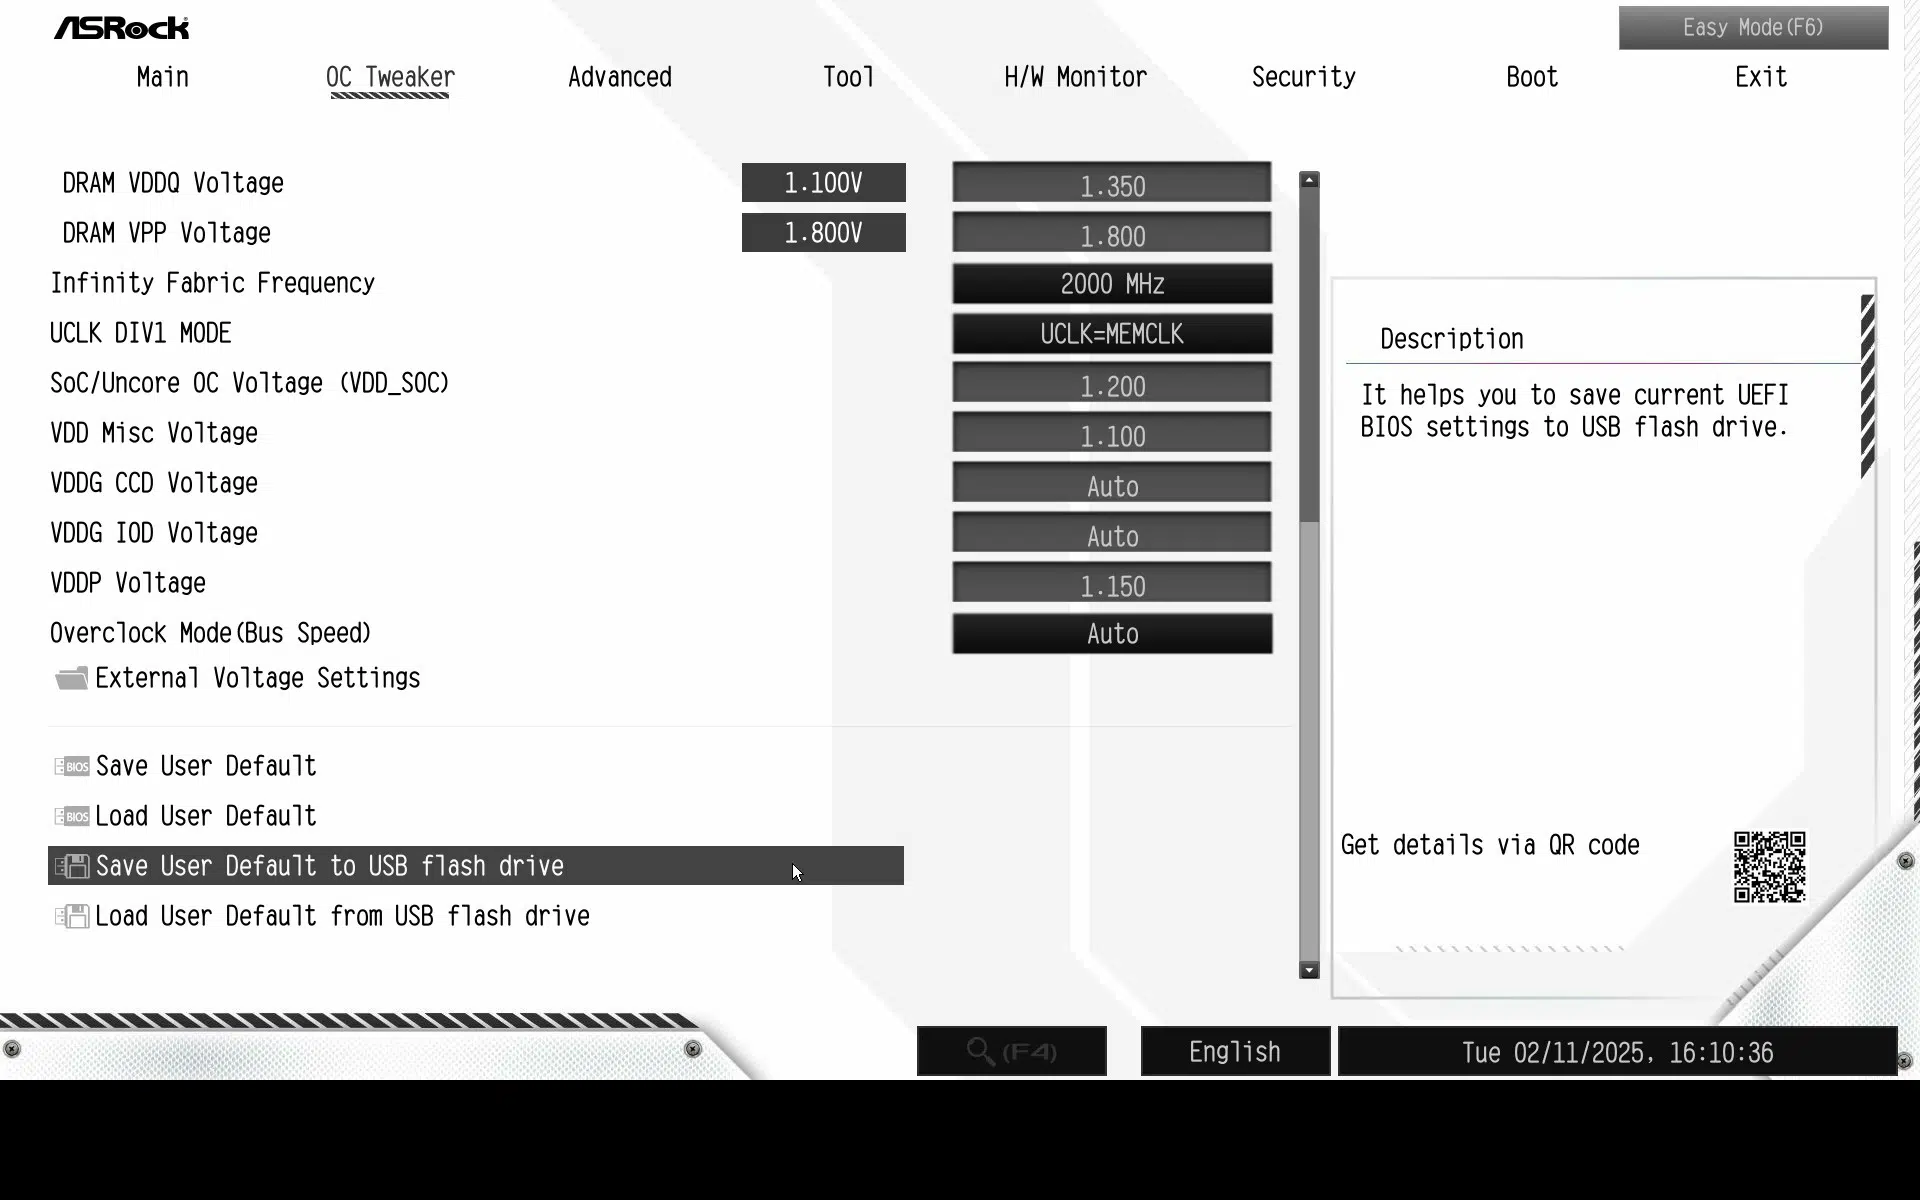Image resolution: width=1920 pixels, height=1200 pixels.
Task: Click the Easy Mode (F6) button
Action: (x=1753, y=28)
